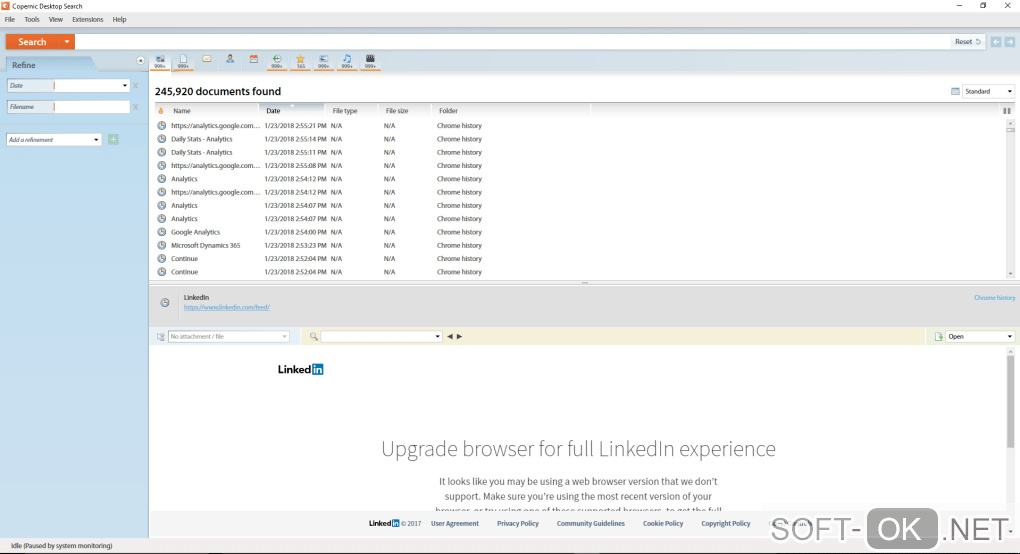The image size is (1020, 554).
Task: Click the attachment icon in preview toolbar
Action: [161, 337]
